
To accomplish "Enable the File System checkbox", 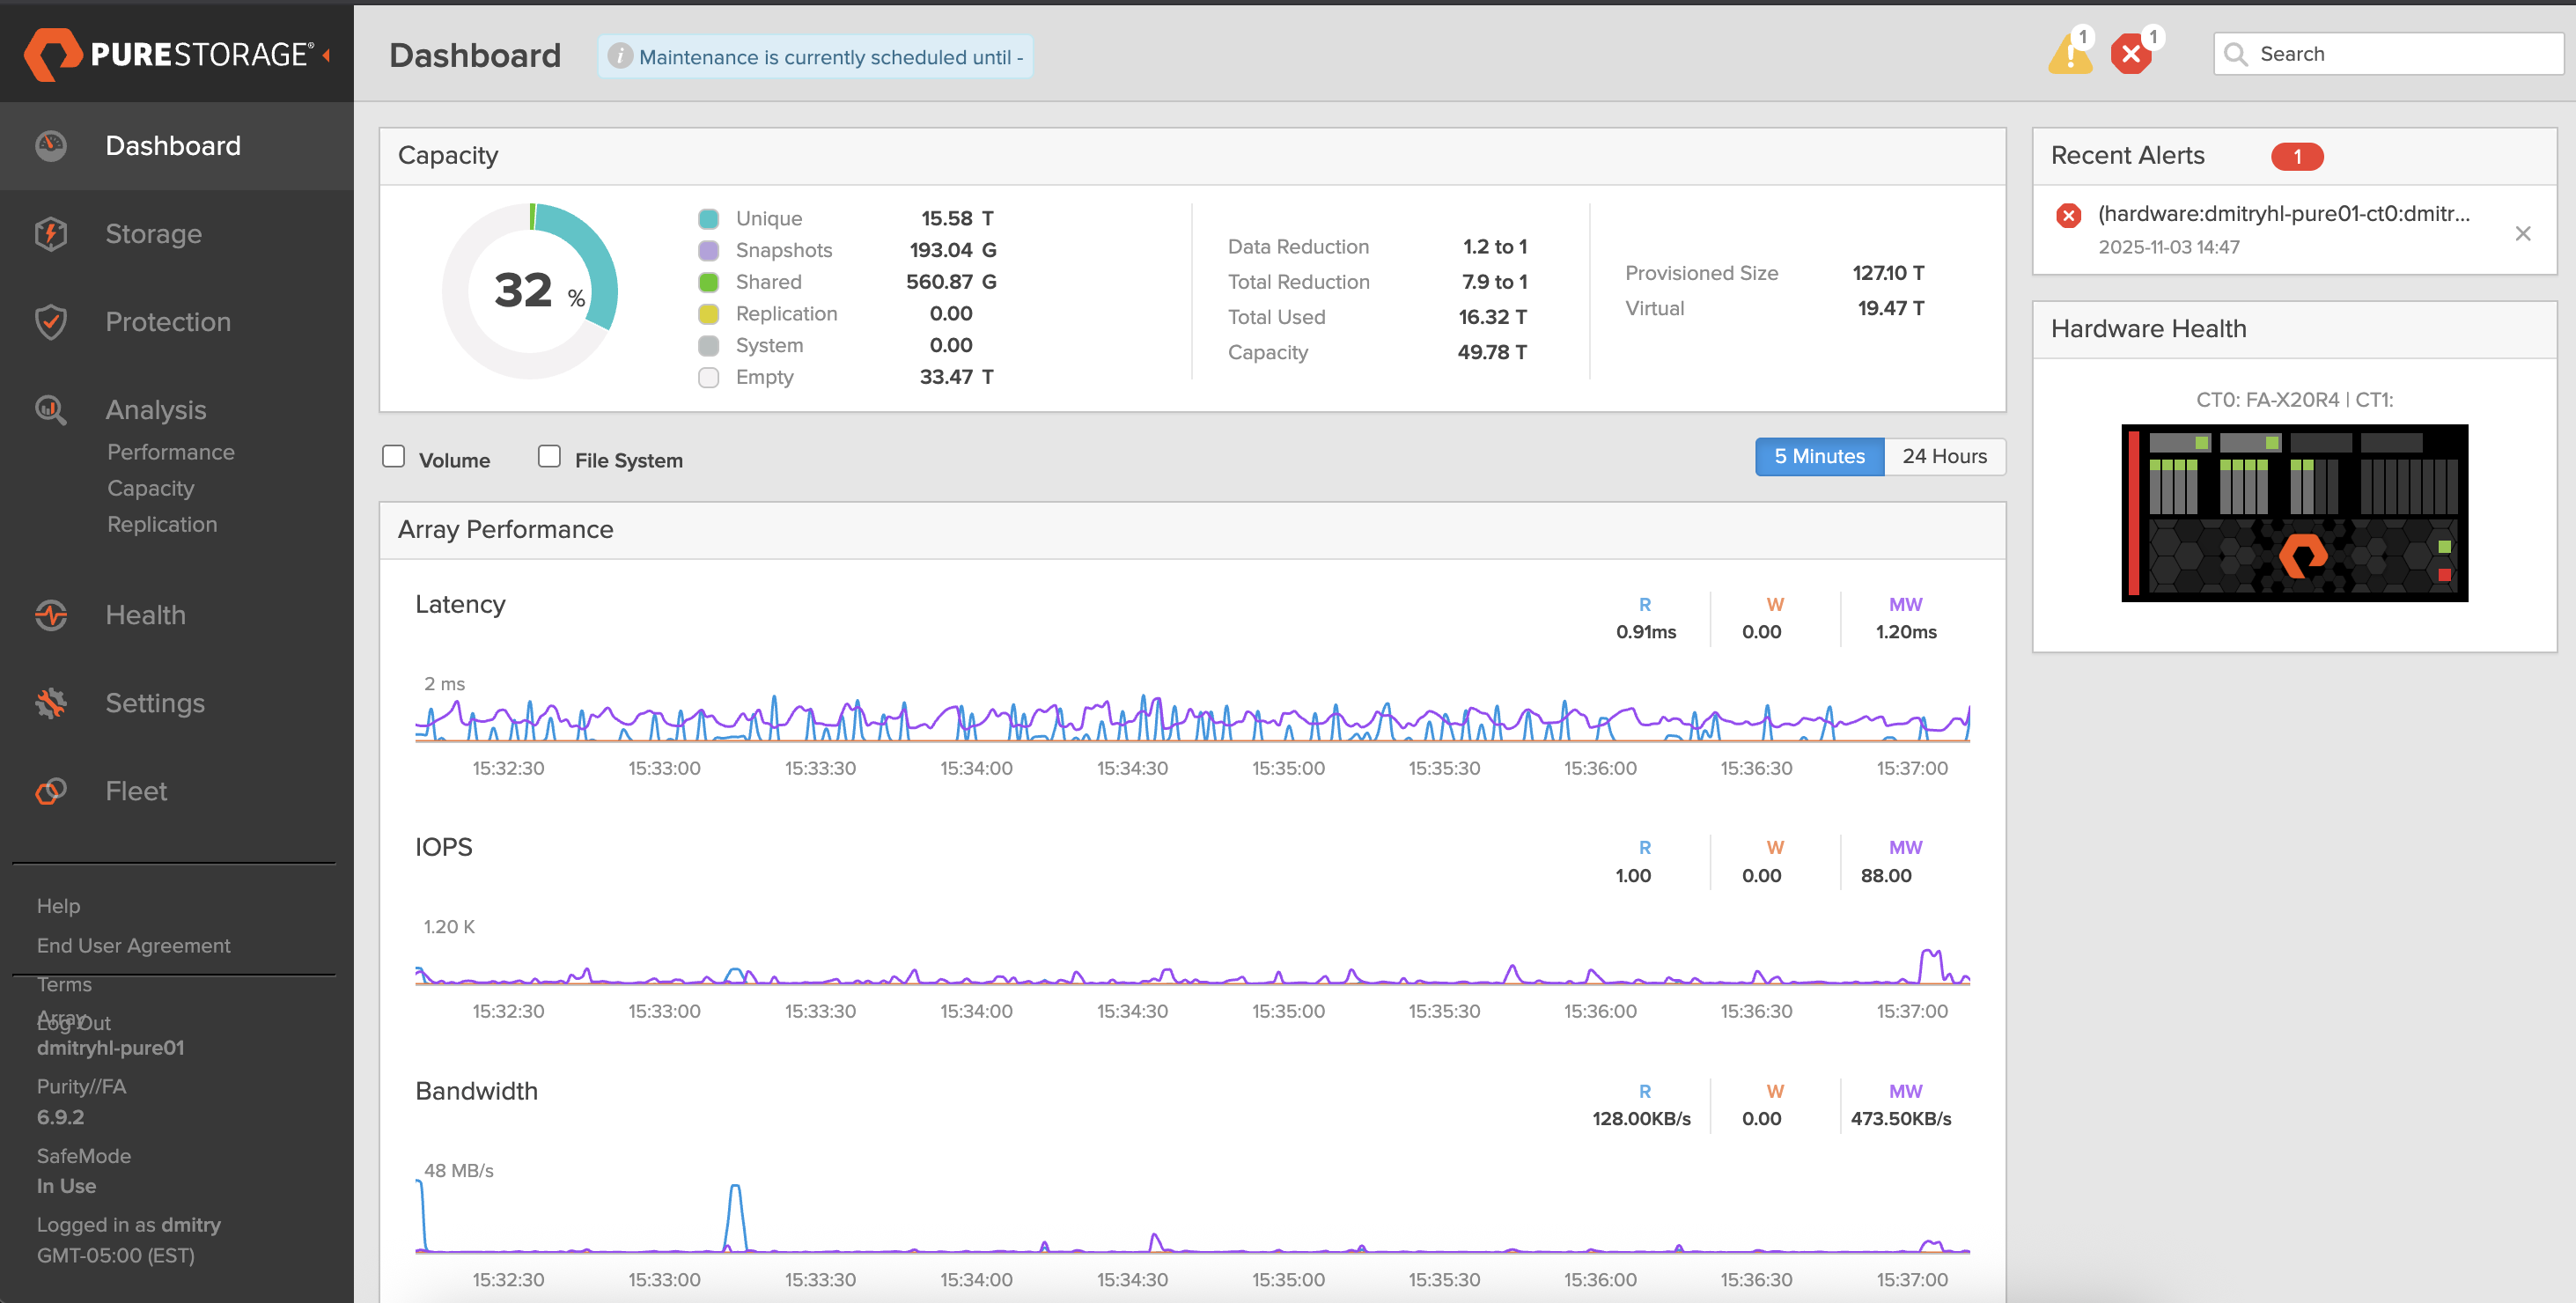I will tap(549, 457).
